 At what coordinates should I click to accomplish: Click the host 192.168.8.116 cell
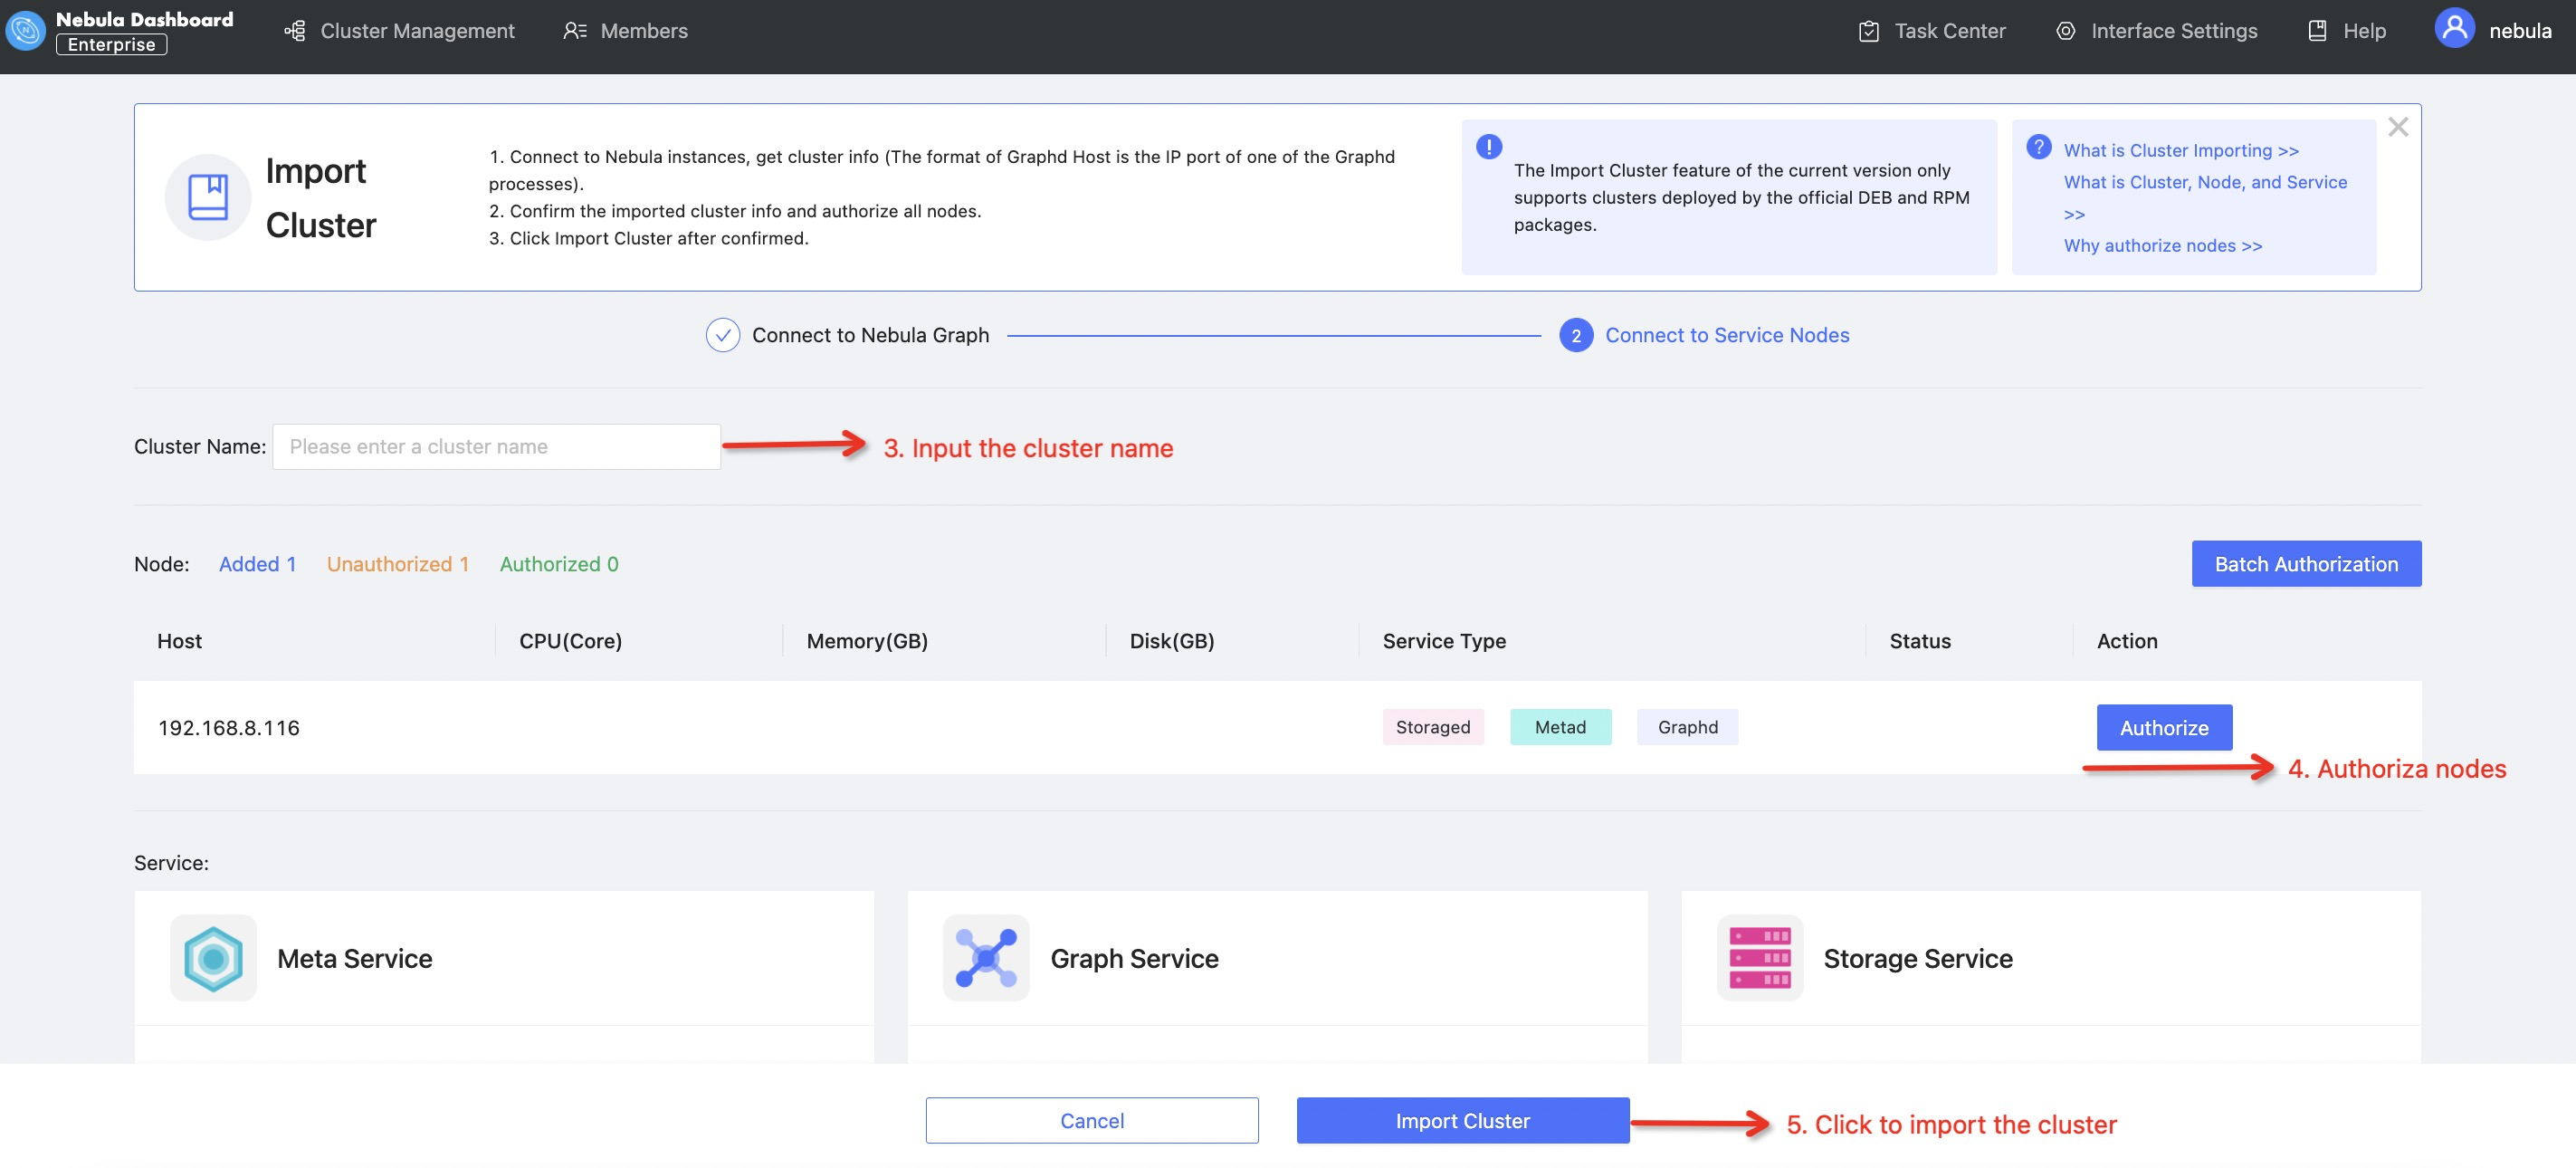[229, 728]
